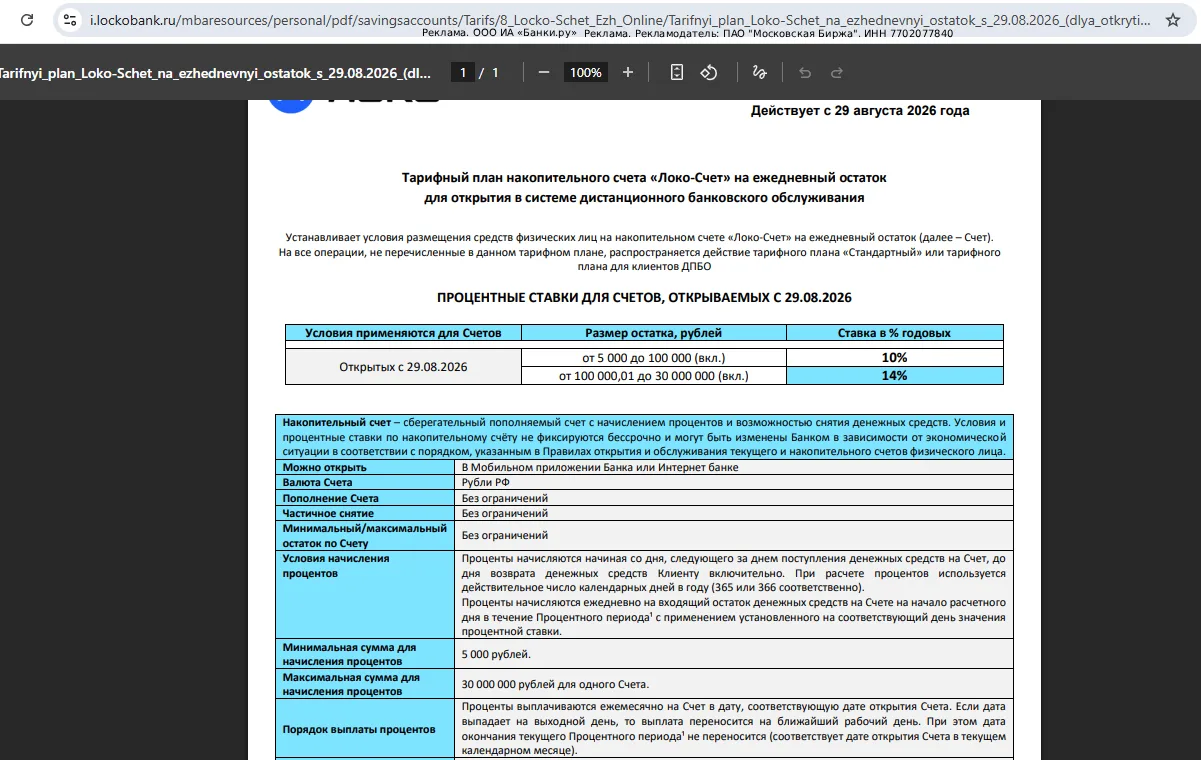This screenshot has height=760, width=1201.
Task: Click 'Без ограничений' beside Пополнение Счета
Action: click(504, 498)
